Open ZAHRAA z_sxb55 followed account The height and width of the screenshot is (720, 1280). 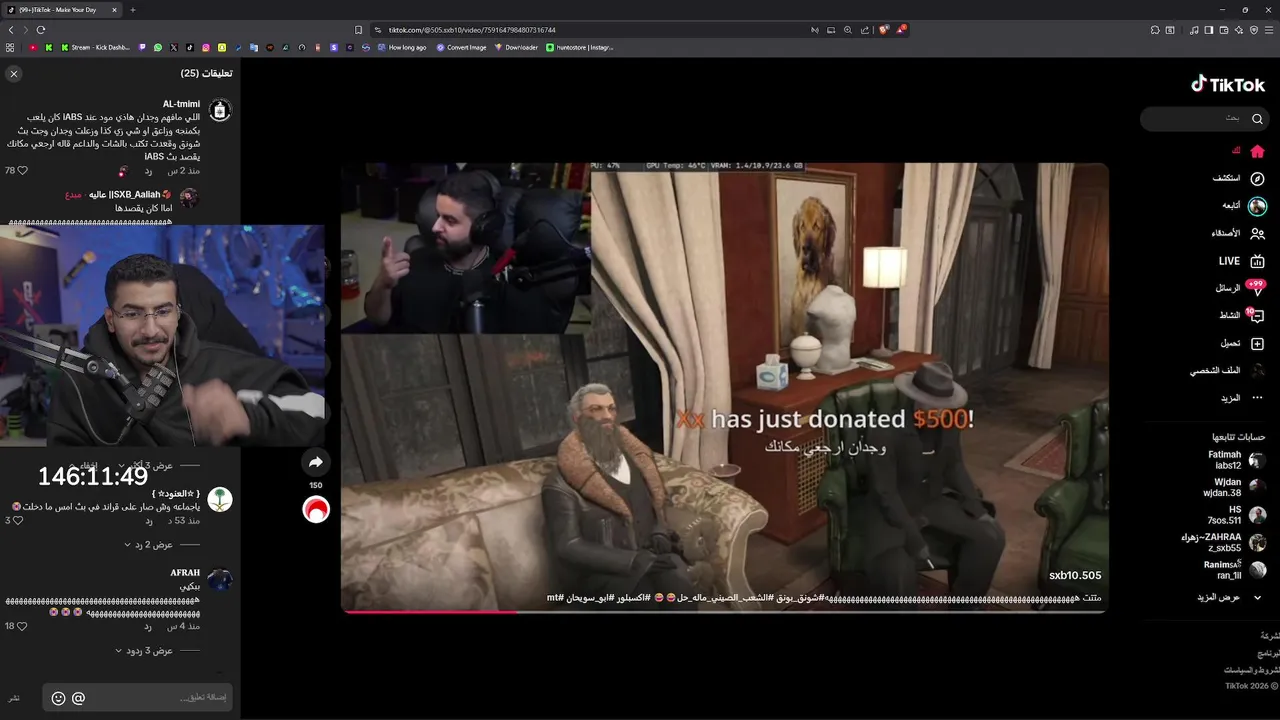click(1224, 542)
